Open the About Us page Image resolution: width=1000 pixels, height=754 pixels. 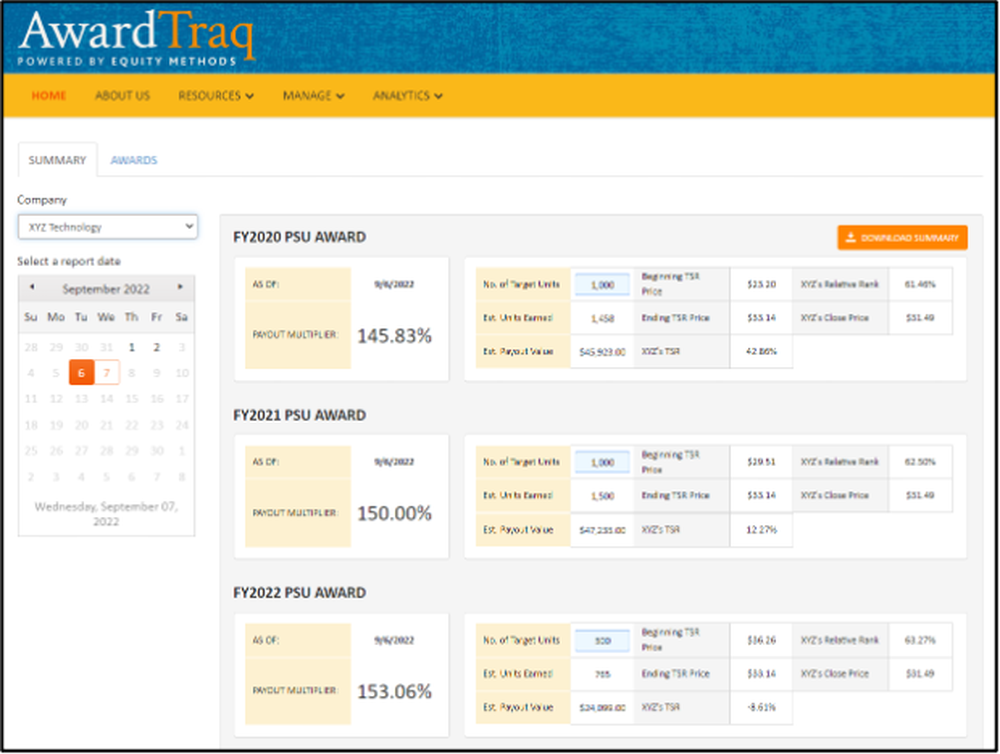click(x=122, y=96)
